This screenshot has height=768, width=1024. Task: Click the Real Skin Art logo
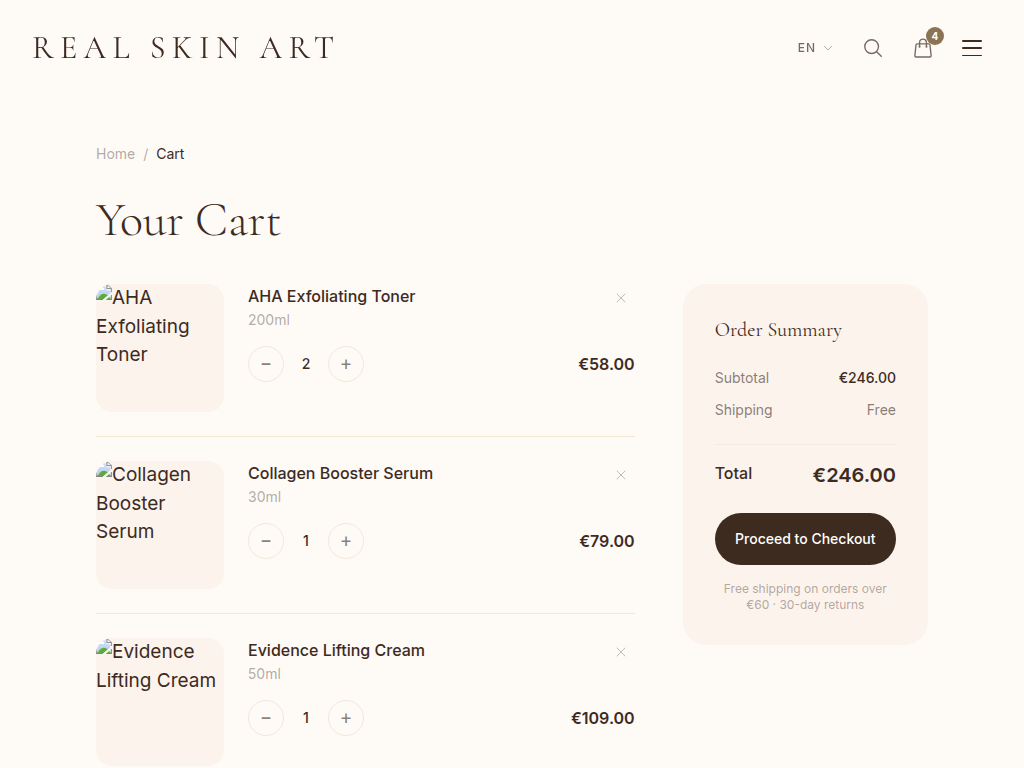pyautogui.click(x=184, y=48)
